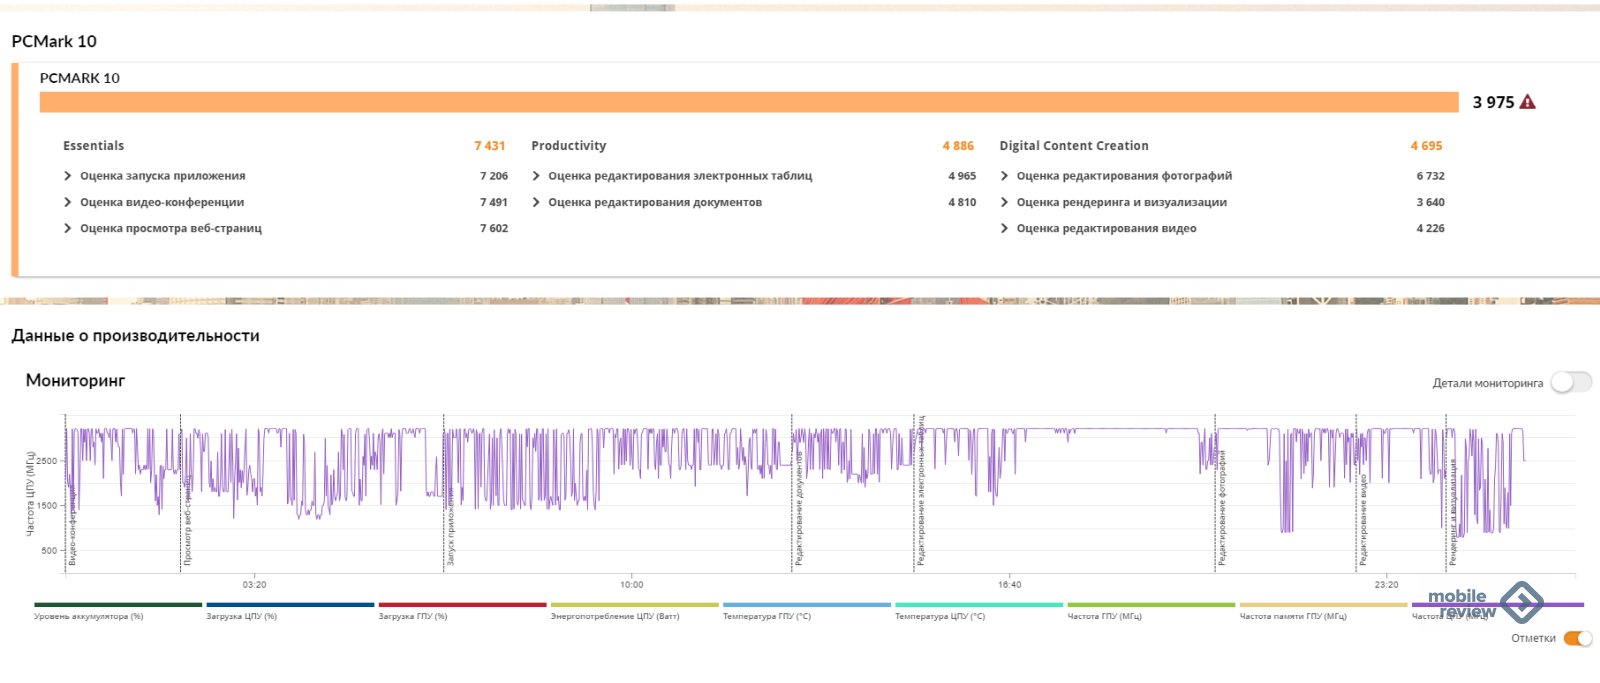
Task: Click the dark blue Загрузка ЦПУ legend line
Action: 290,605
